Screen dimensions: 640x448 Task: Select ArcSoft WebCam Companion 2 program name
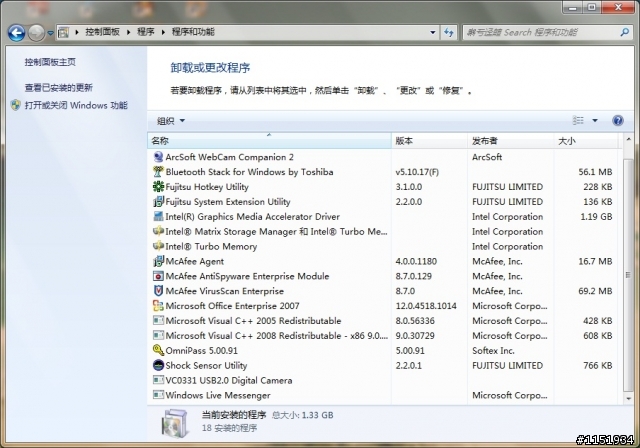click(229, 157)
